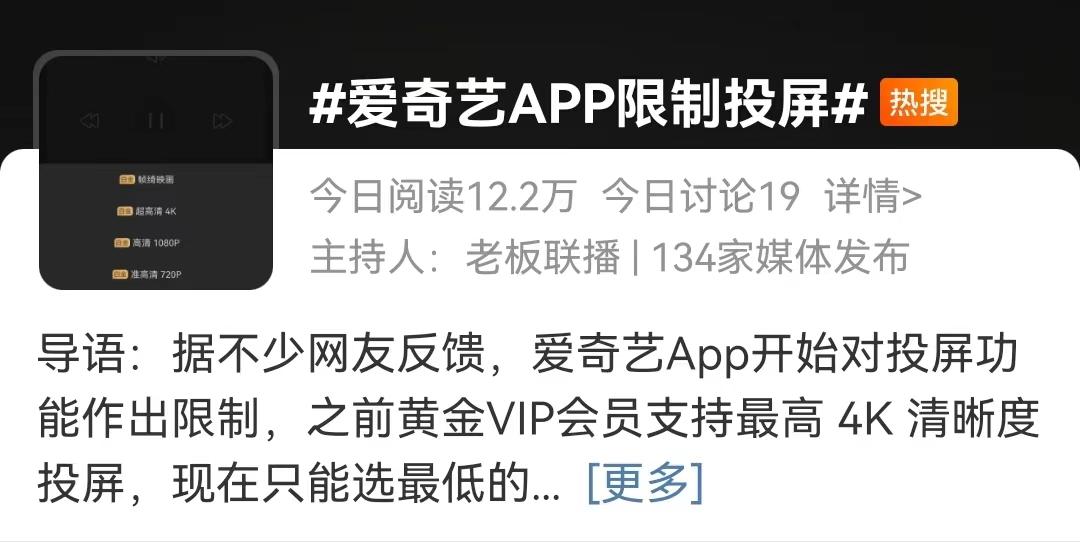Select the 高清 1080P quality option
Screen dimensions: 1080x546
[x=147, y=243]
